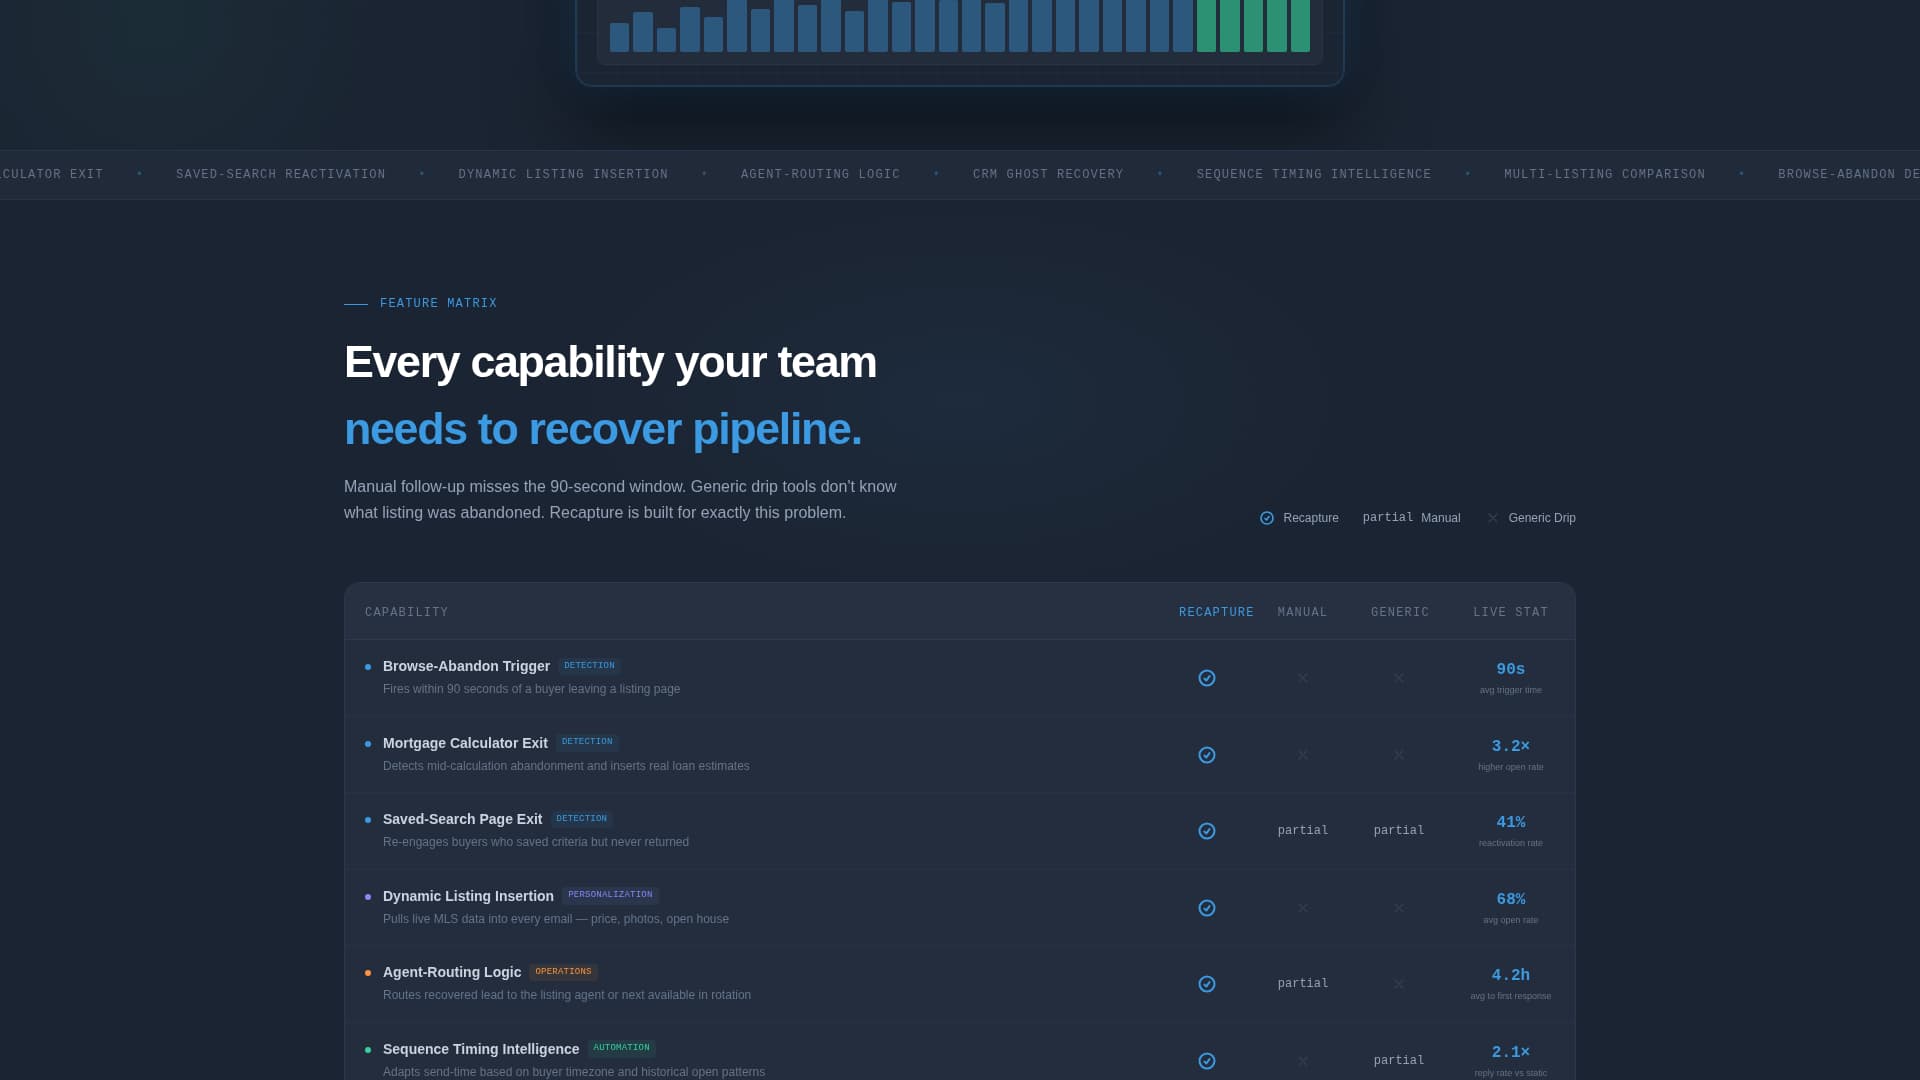Click the Manual X mark in the Sequence Timing Intelligence row
This screenshot has height=1080, width=1920.
click(x=1303, y=1061)
